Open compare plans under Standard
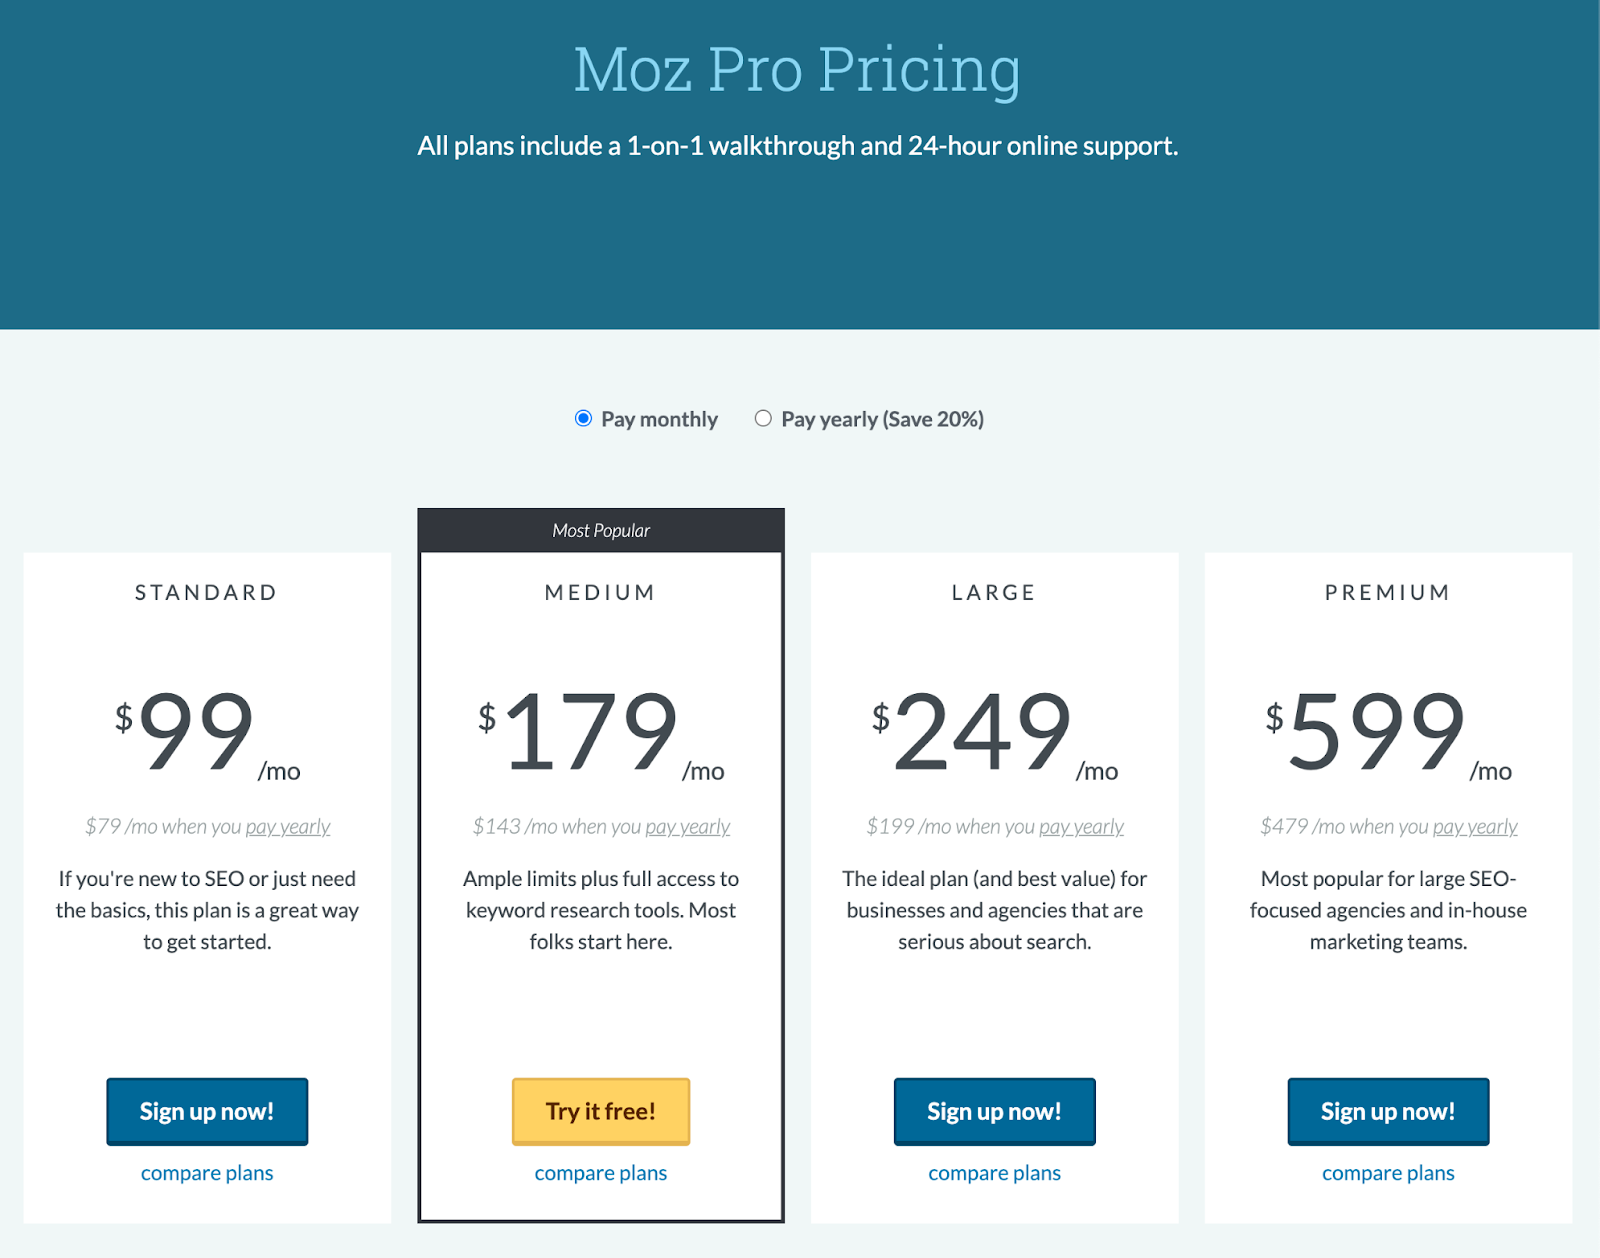Viewport: 1600px width, 1258px height. 206,1172
